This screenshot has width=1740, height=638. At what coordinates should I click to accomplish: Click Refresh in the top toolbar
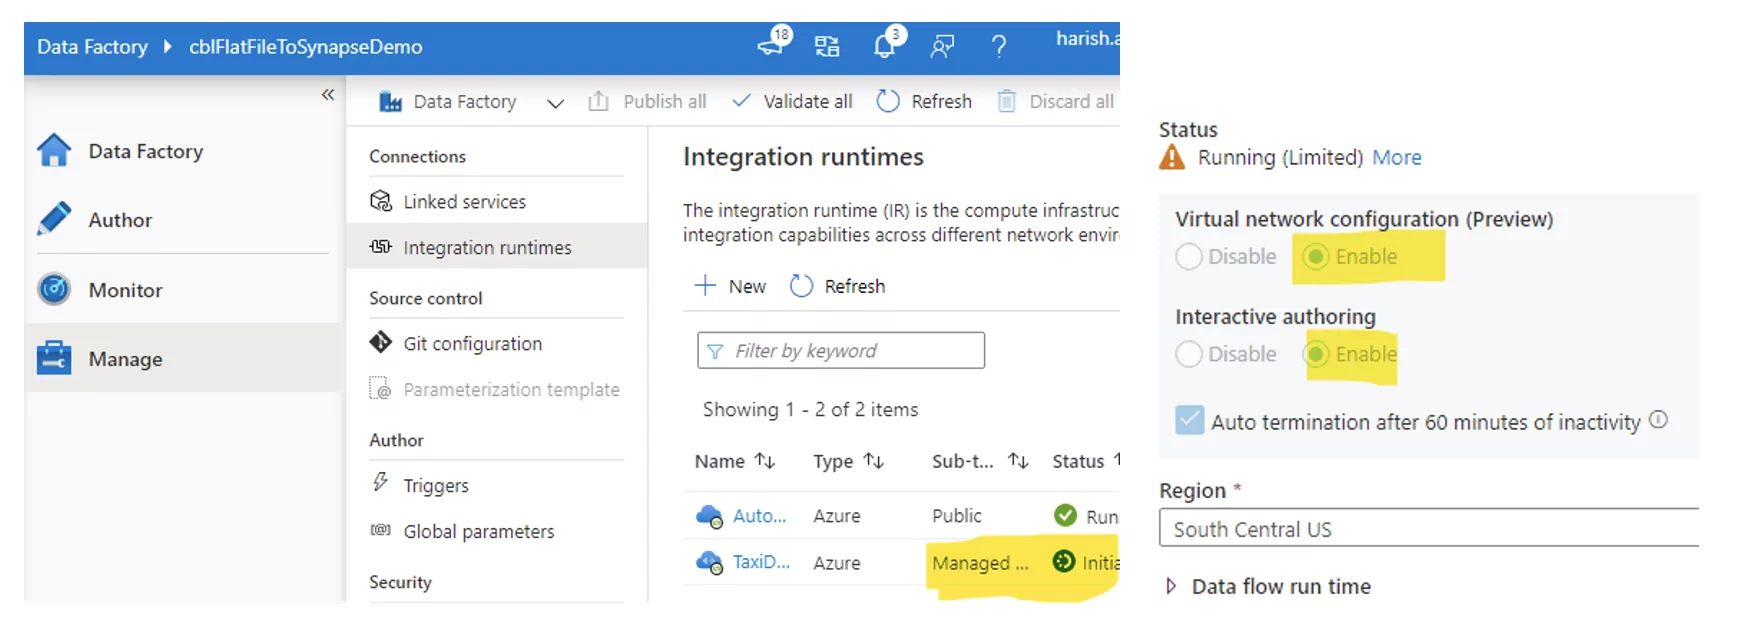pyautogui.click(x=924, y=101)
